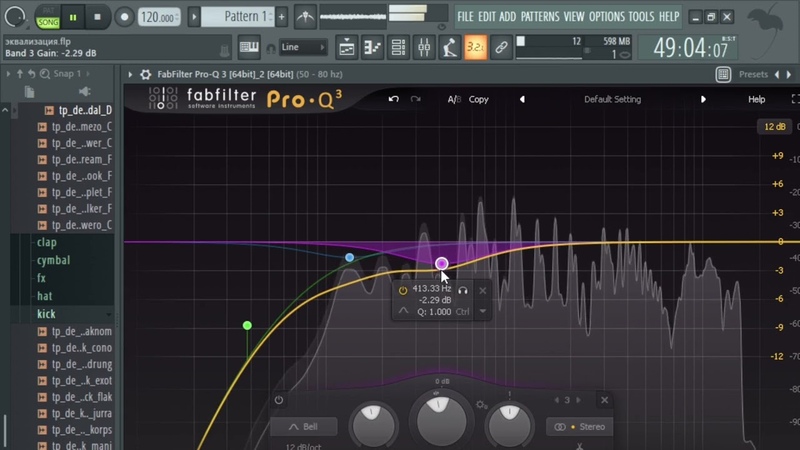Go to next wrapper preset arrow
800x450 pixels.
789,74
